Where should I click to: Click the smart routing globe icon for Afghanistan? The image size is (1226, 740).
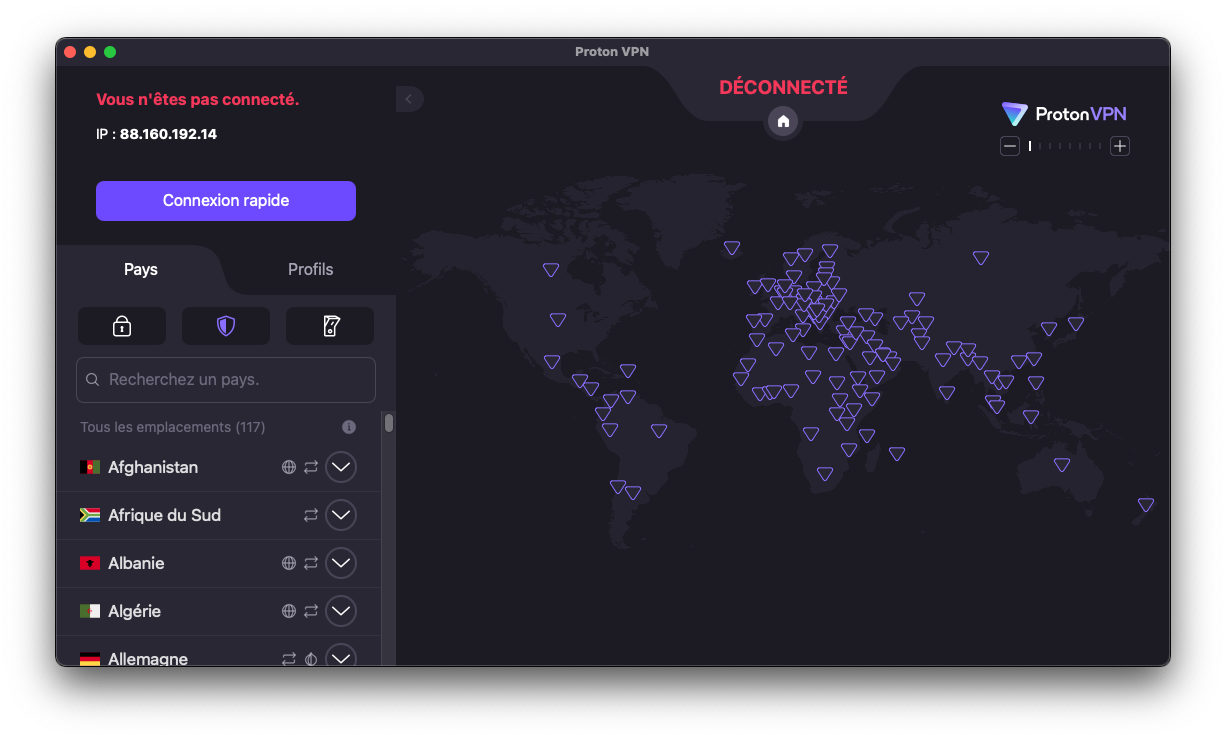(x=289, y=467)
